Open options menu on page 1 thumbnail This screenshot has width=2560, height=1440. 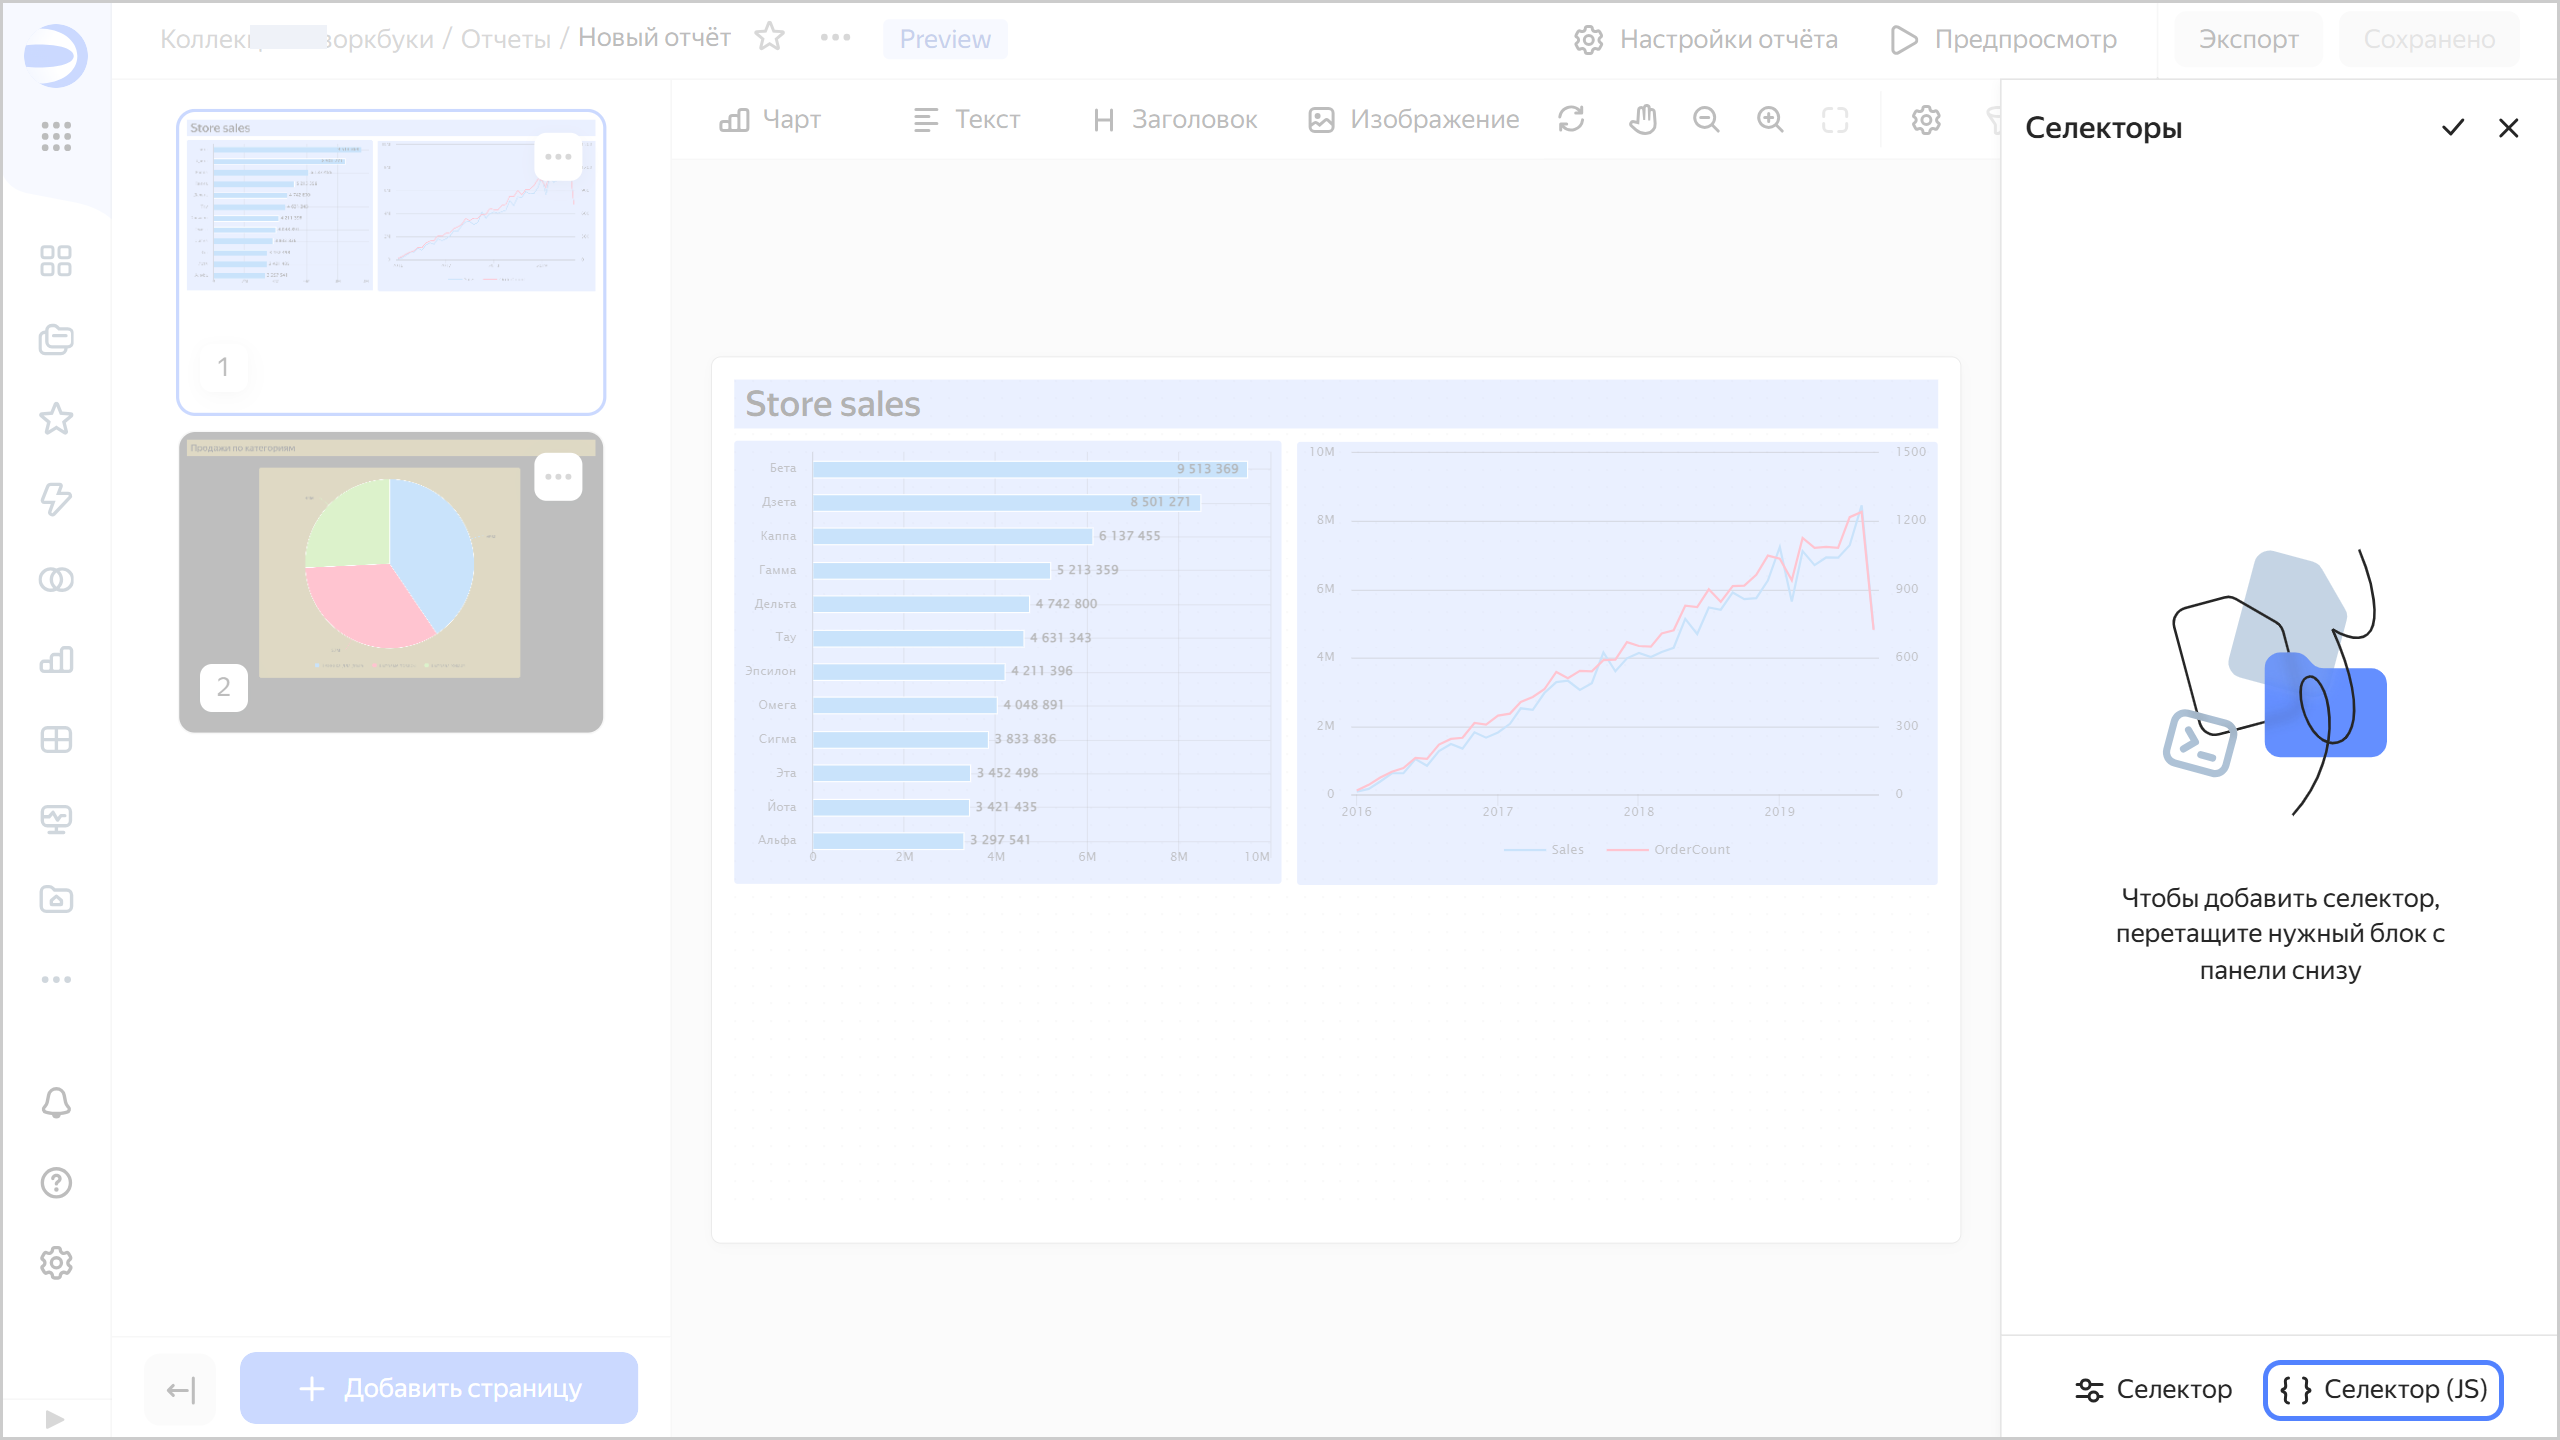[x=558, y=157]
